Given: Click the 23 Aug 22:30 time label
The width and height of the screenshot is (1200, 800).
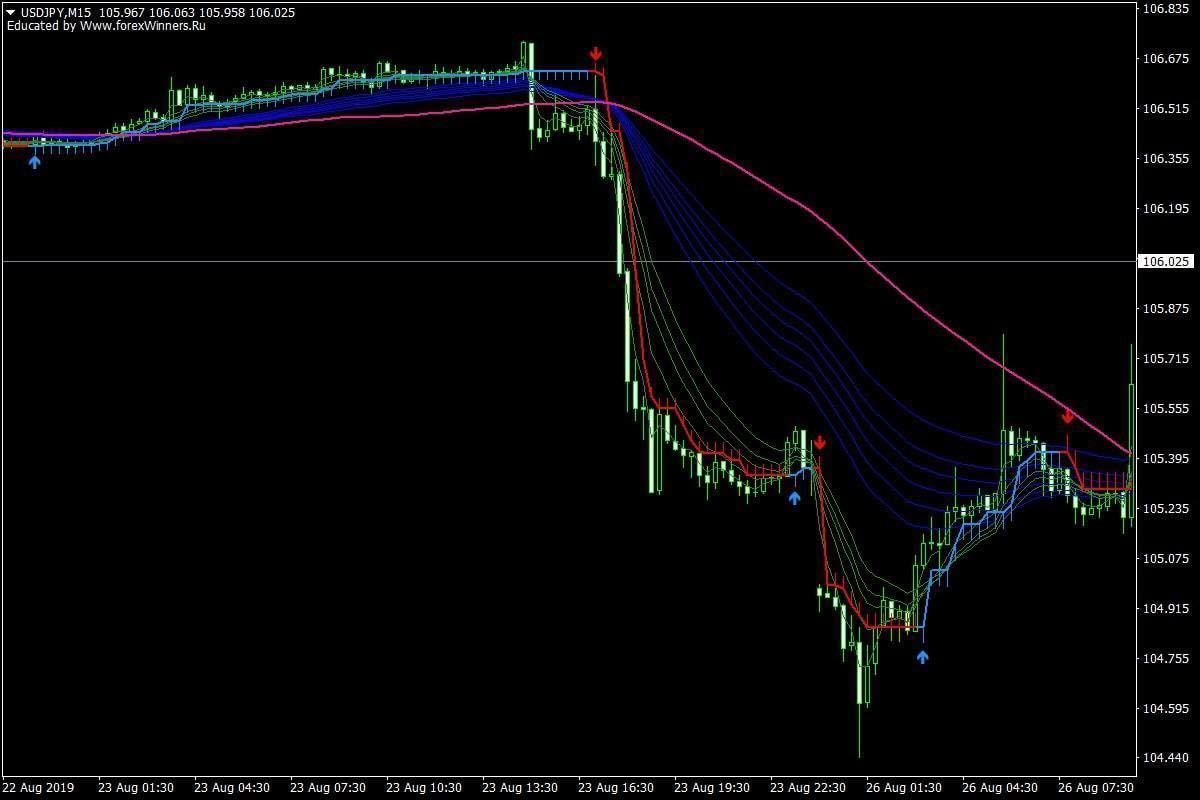Looking at the screenshot, I should tap(808, 788).
